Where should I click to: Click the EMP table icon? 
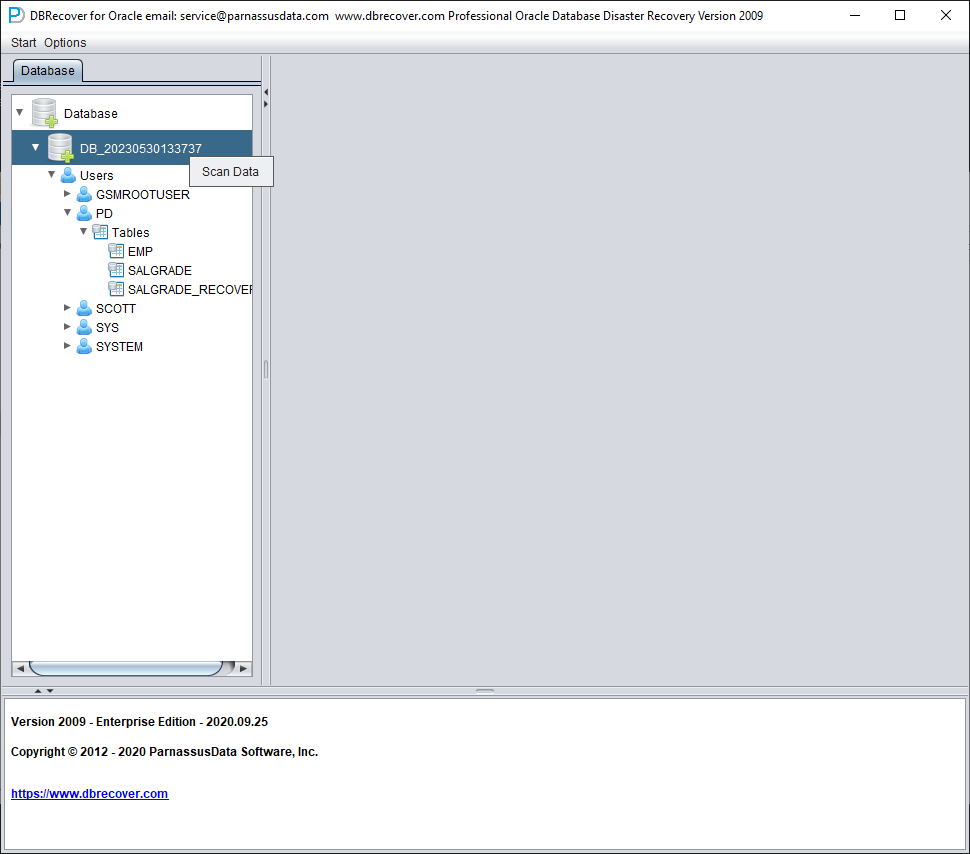pos(116,251)
